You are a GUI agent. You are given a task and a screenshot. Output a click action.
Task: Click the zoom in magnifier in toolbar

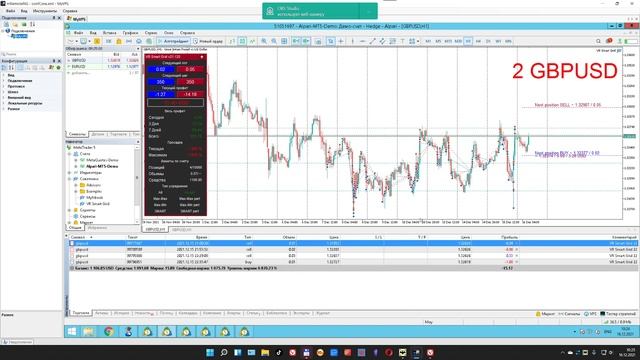coord(264,41)
